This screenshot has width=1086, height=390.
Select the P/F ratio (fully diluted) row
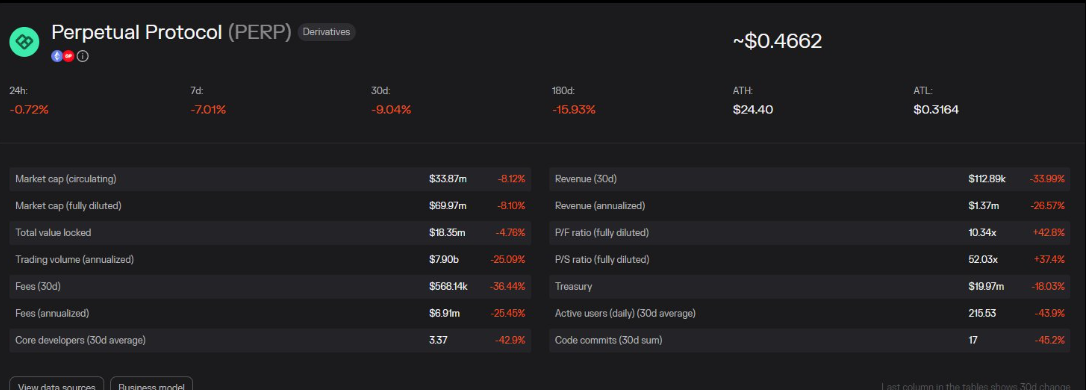810,233
